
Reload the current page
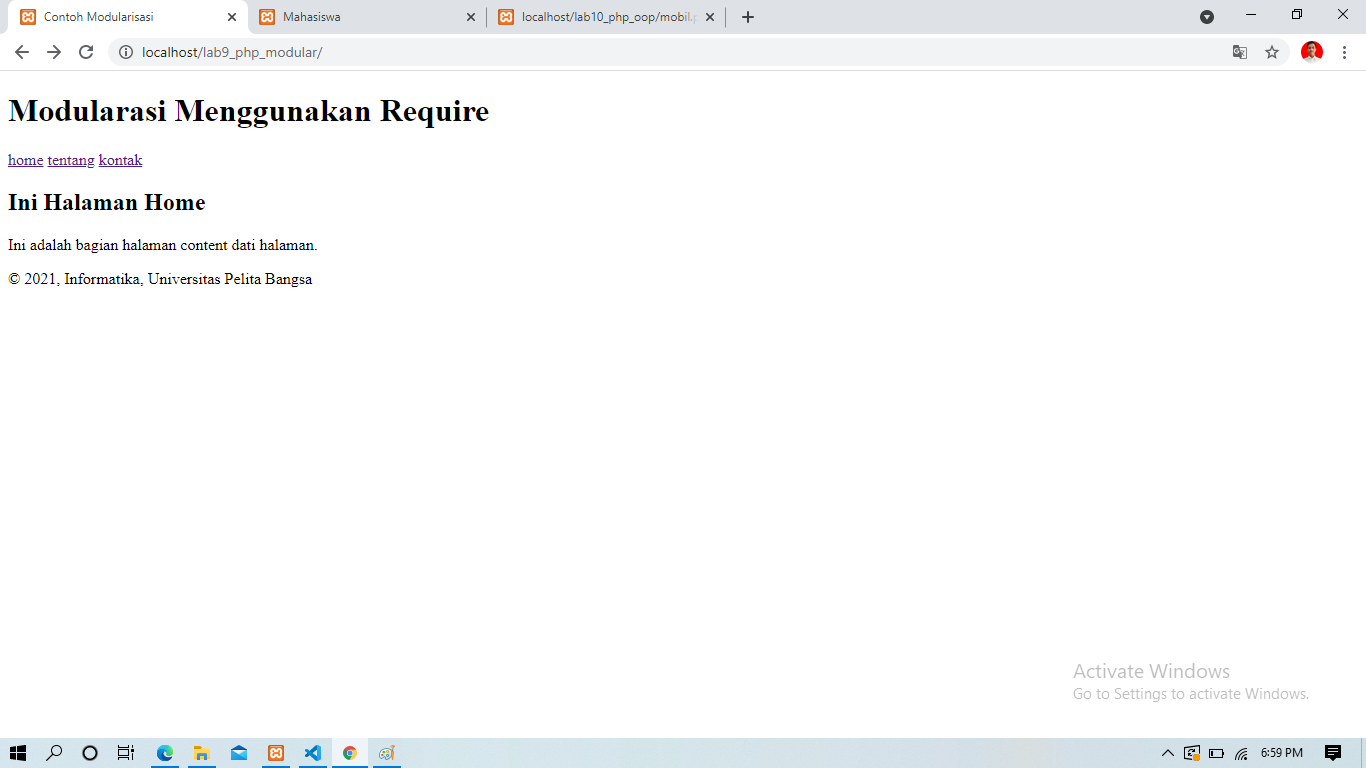click(86, 52)
